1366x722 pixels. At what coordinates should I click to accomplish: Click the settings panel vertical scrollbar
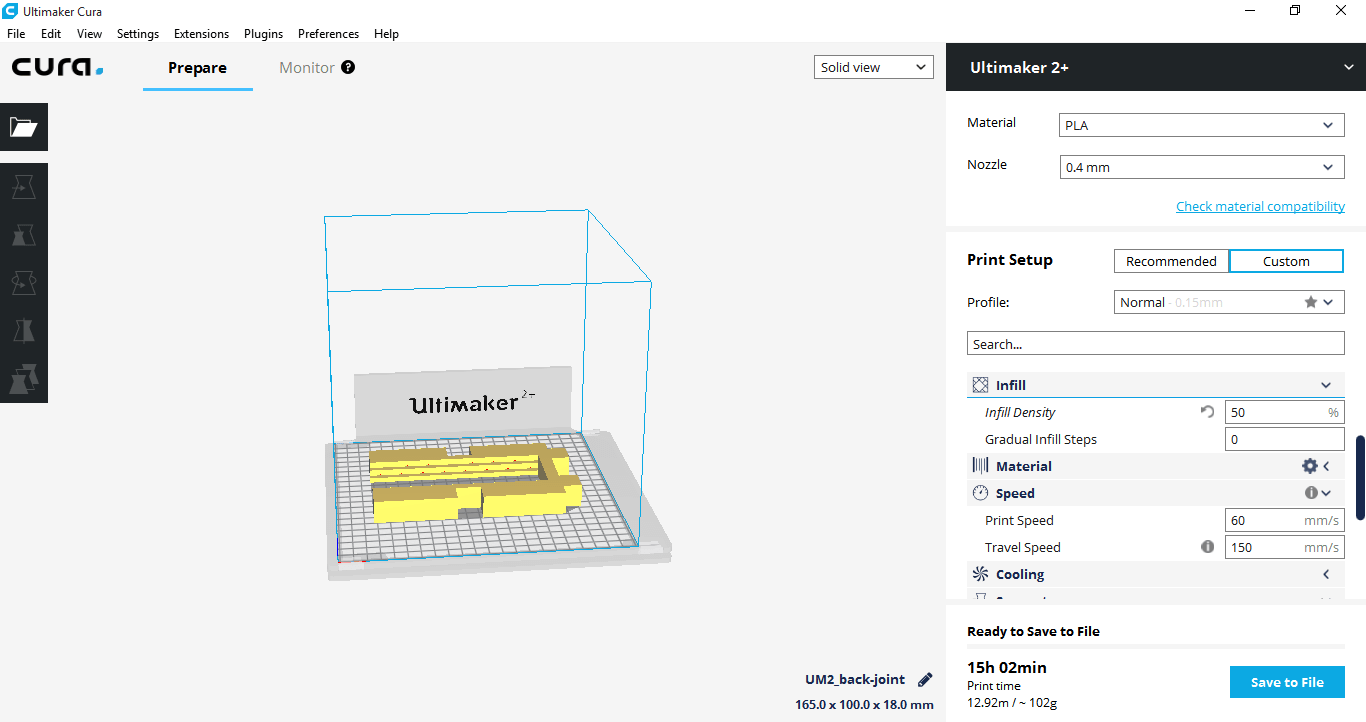pos(1360,477)
